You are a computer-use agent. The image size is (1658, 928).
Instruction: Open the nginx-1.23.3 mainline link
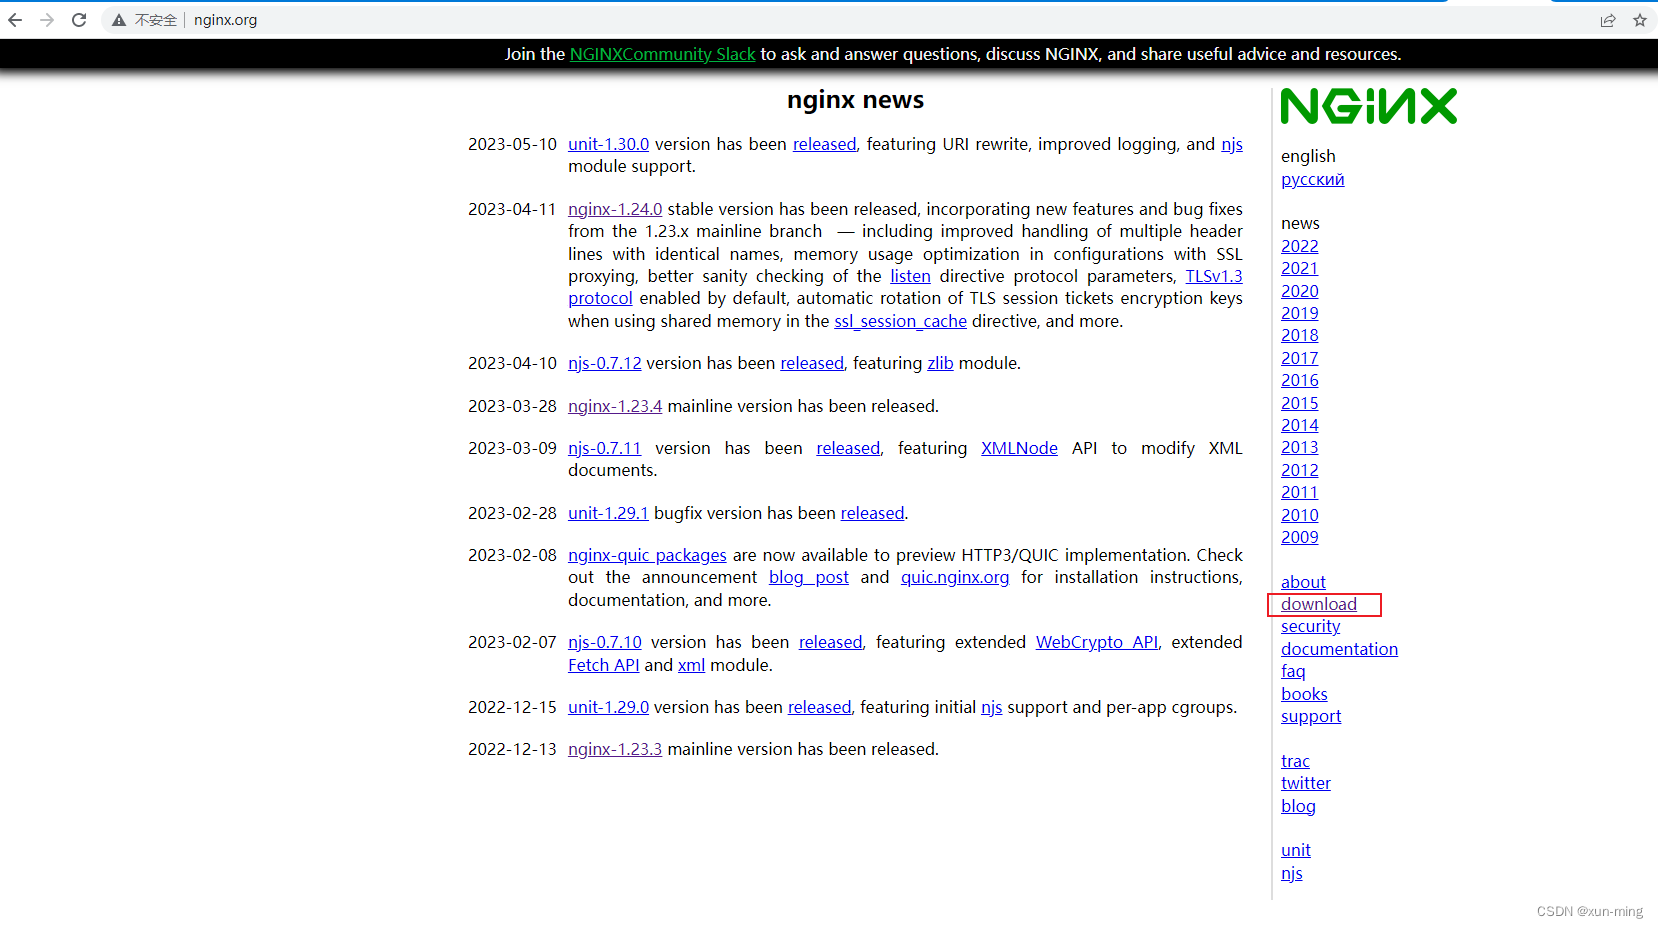click(x=615, y=749)
